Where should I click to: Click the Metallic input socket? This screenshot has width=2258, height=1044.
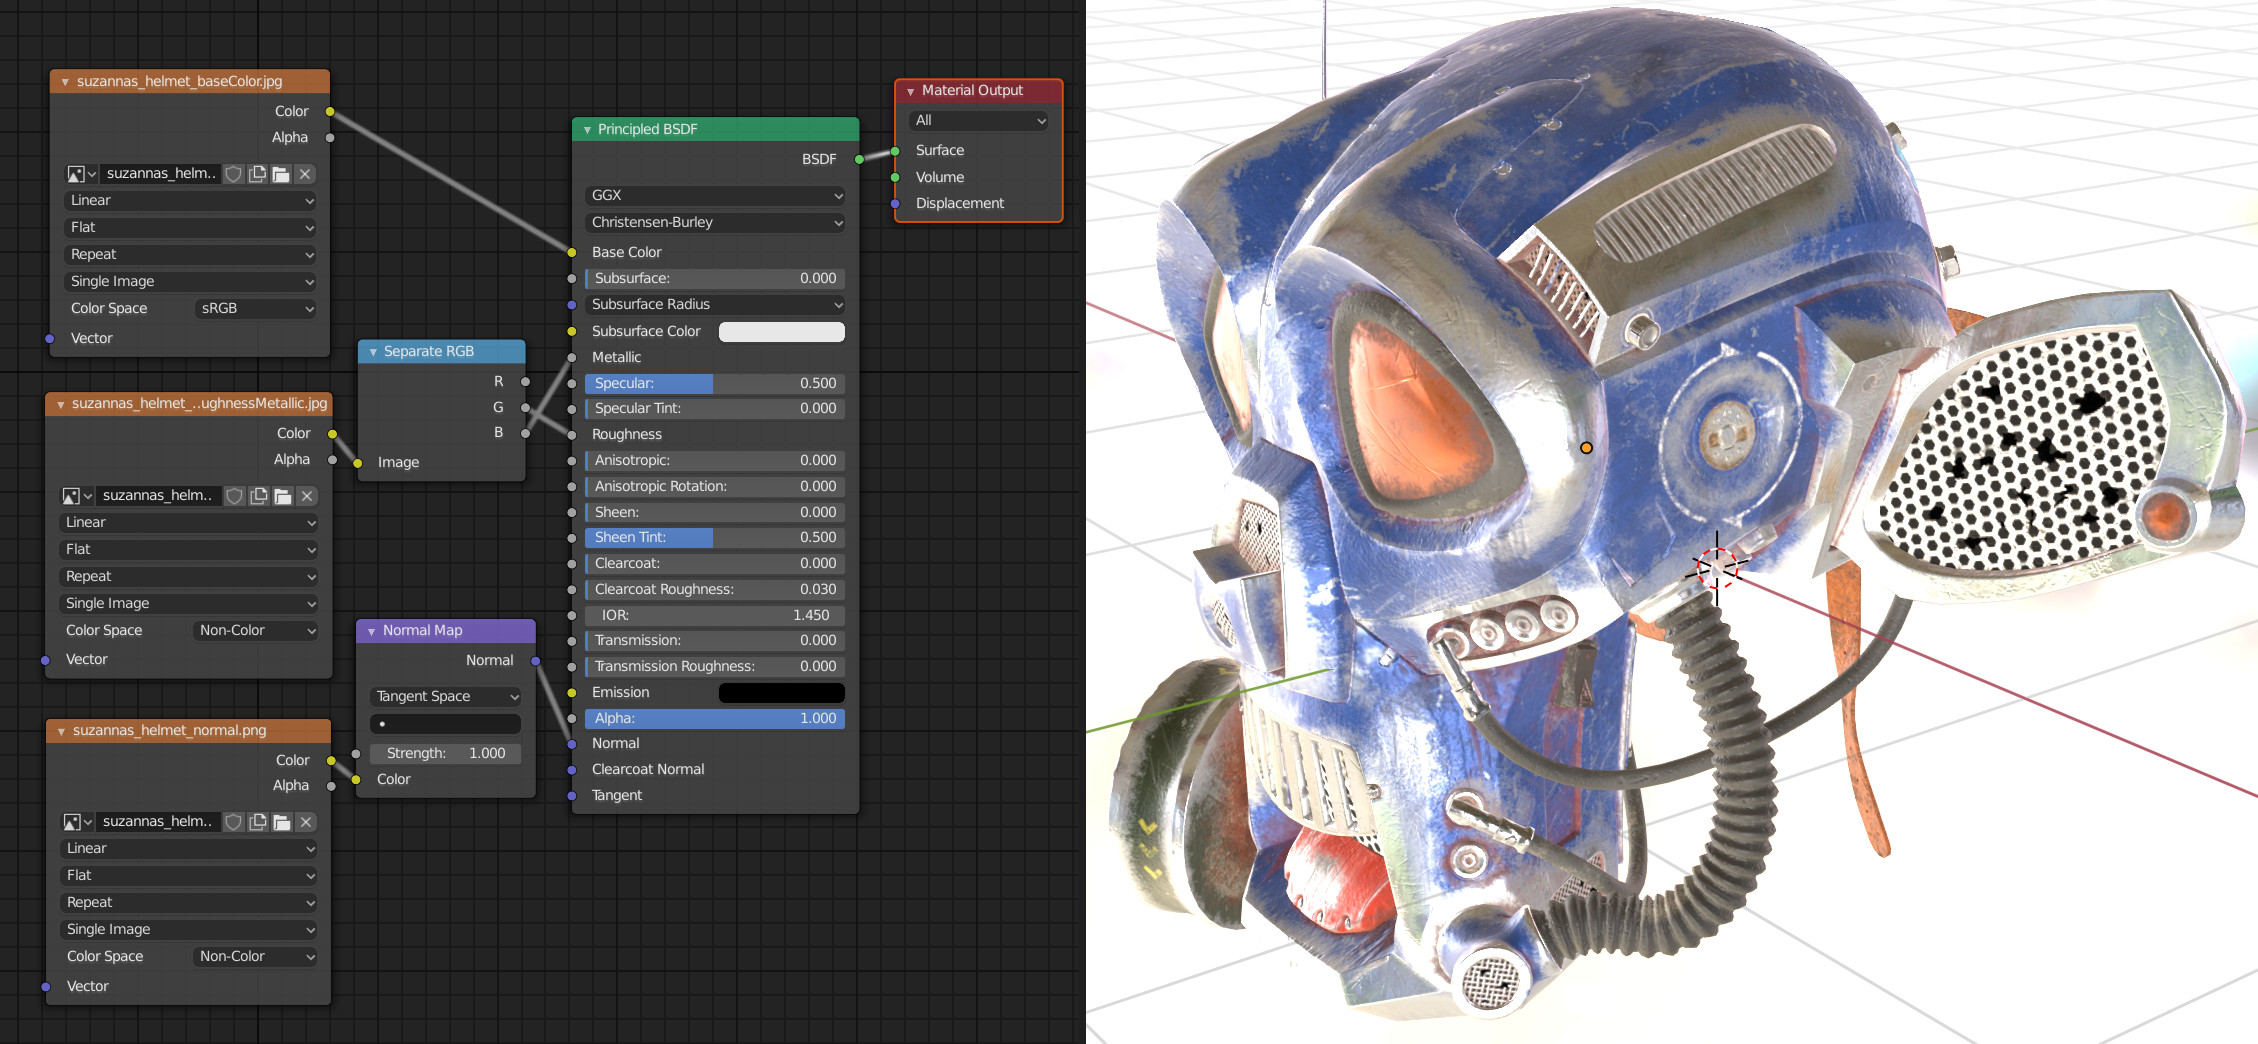click(x=572, y=358)
